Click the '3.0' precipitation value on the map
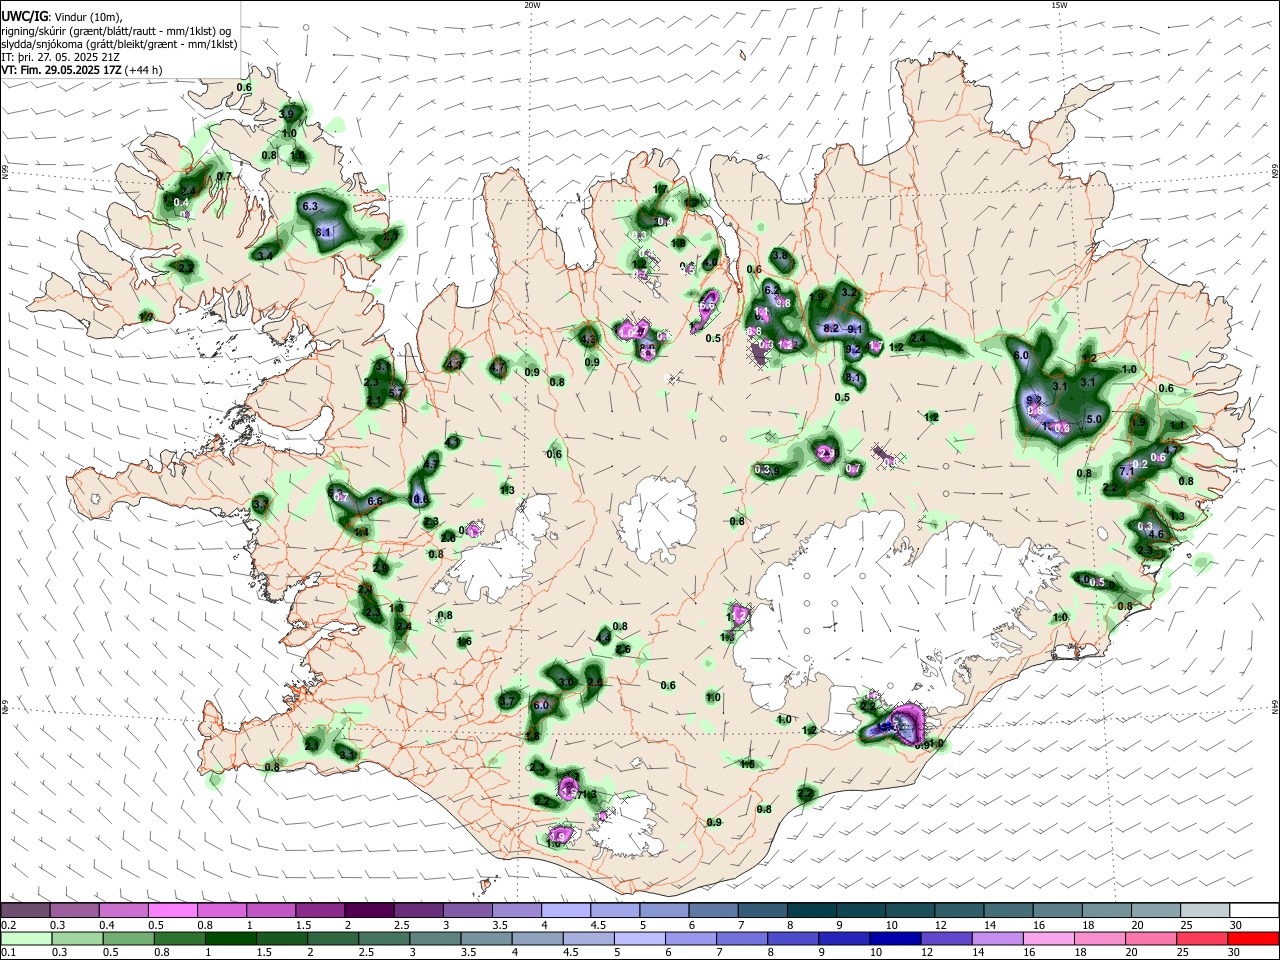This screenshot has width=1280, height=960. pyautogui.click(x=566, y=682)
